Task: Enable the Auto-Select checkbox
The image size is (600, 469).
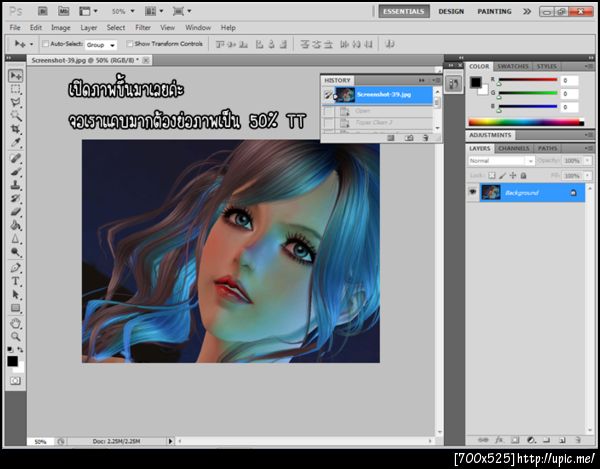Action: pos(45,44)
